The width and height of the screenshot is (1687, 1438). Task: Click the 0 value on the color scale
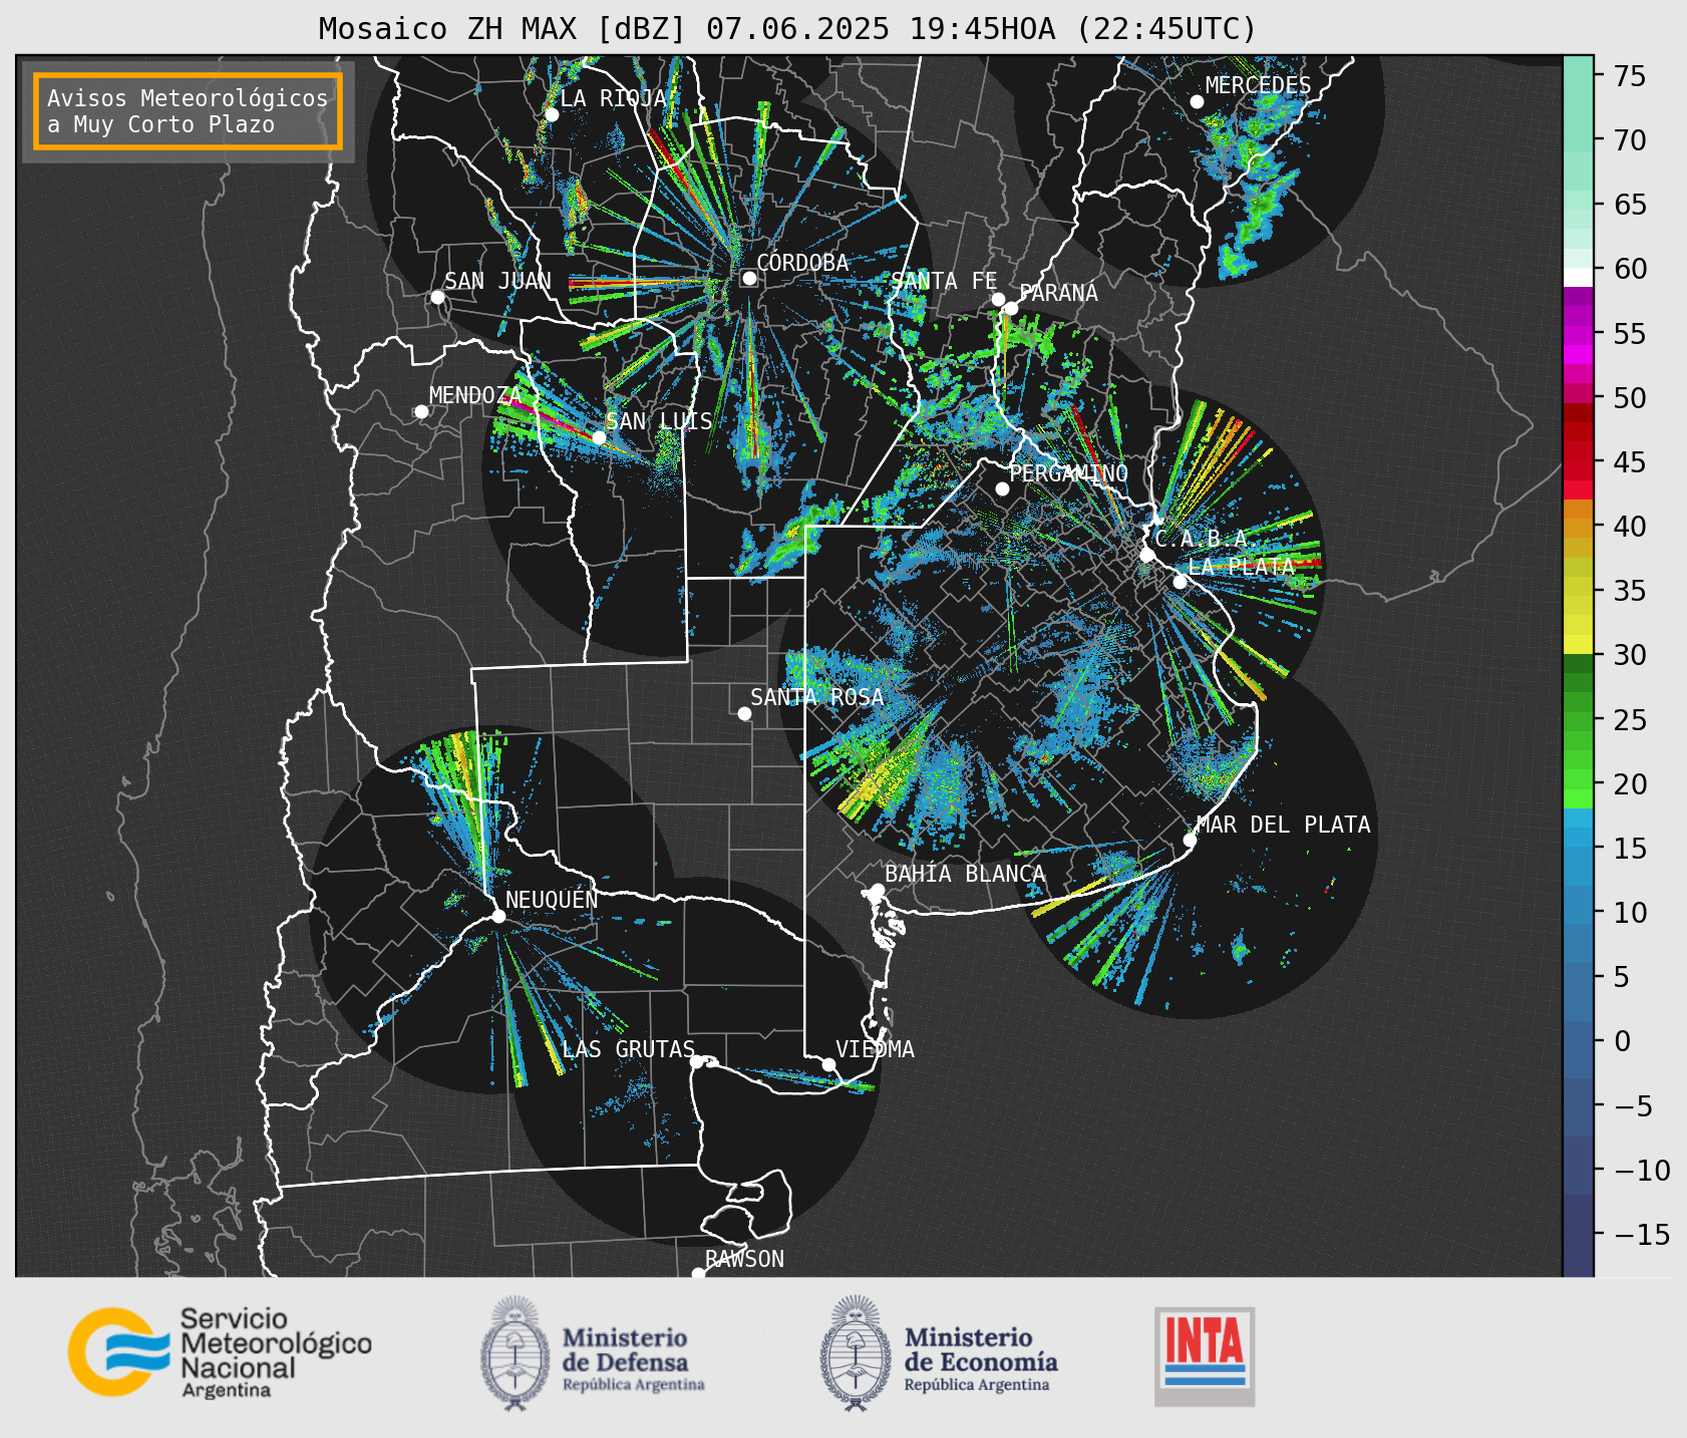(1622, 1041)
